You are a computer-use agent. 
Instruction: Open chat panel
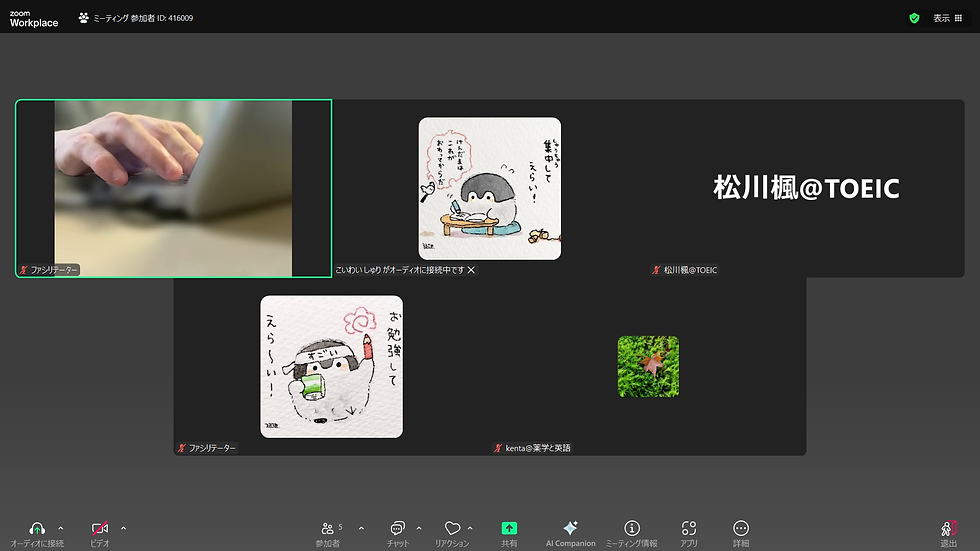pyautogui.click(x=398, y=534)
